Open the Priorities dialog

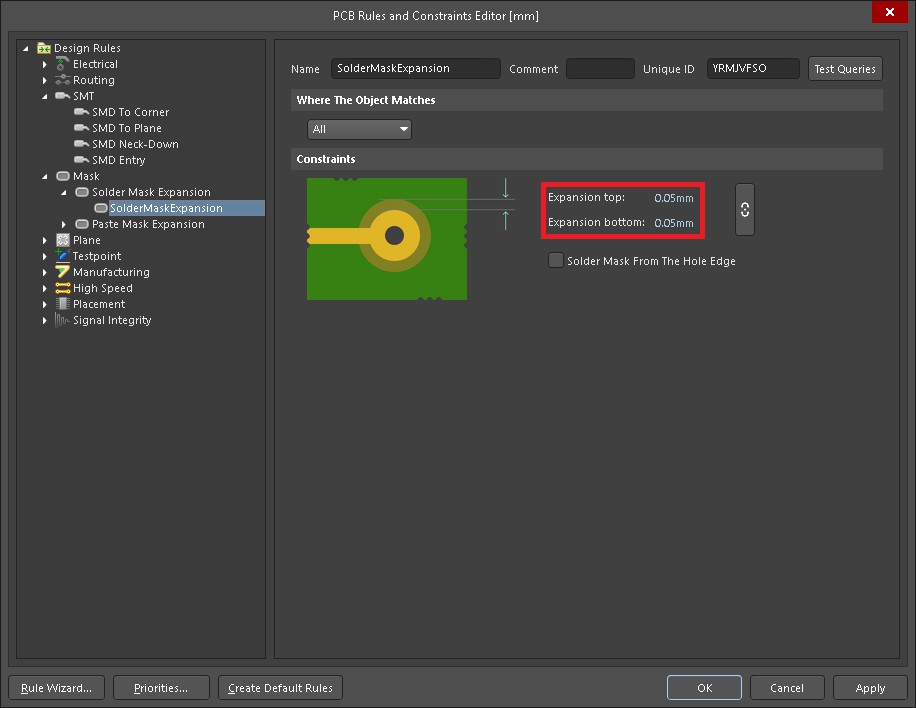tap(161, 688)
